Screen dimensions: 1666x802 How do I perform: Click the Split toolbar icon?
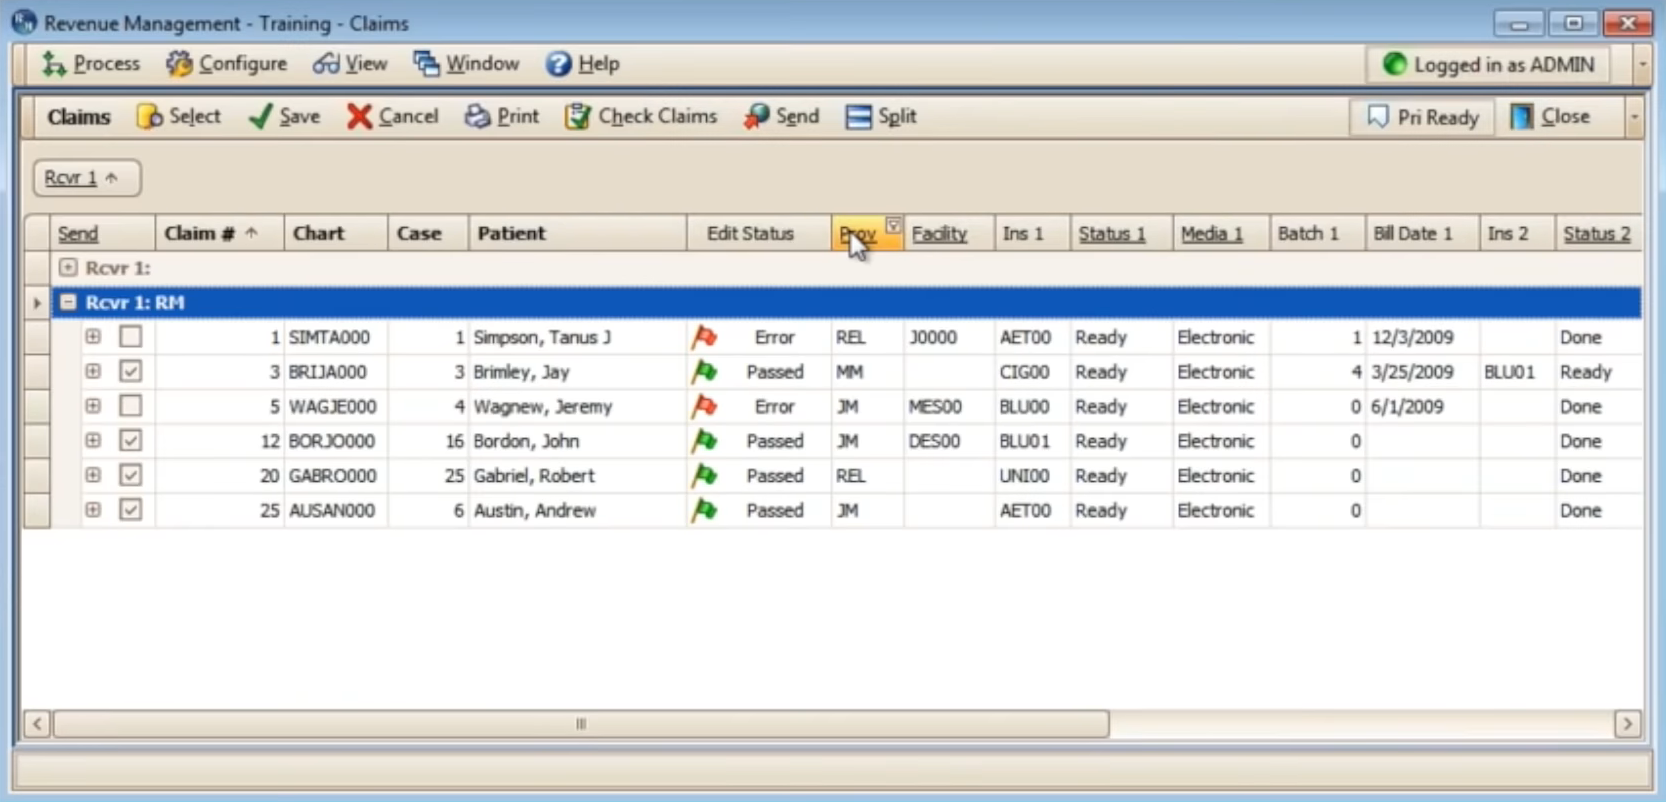coord(858,117)
